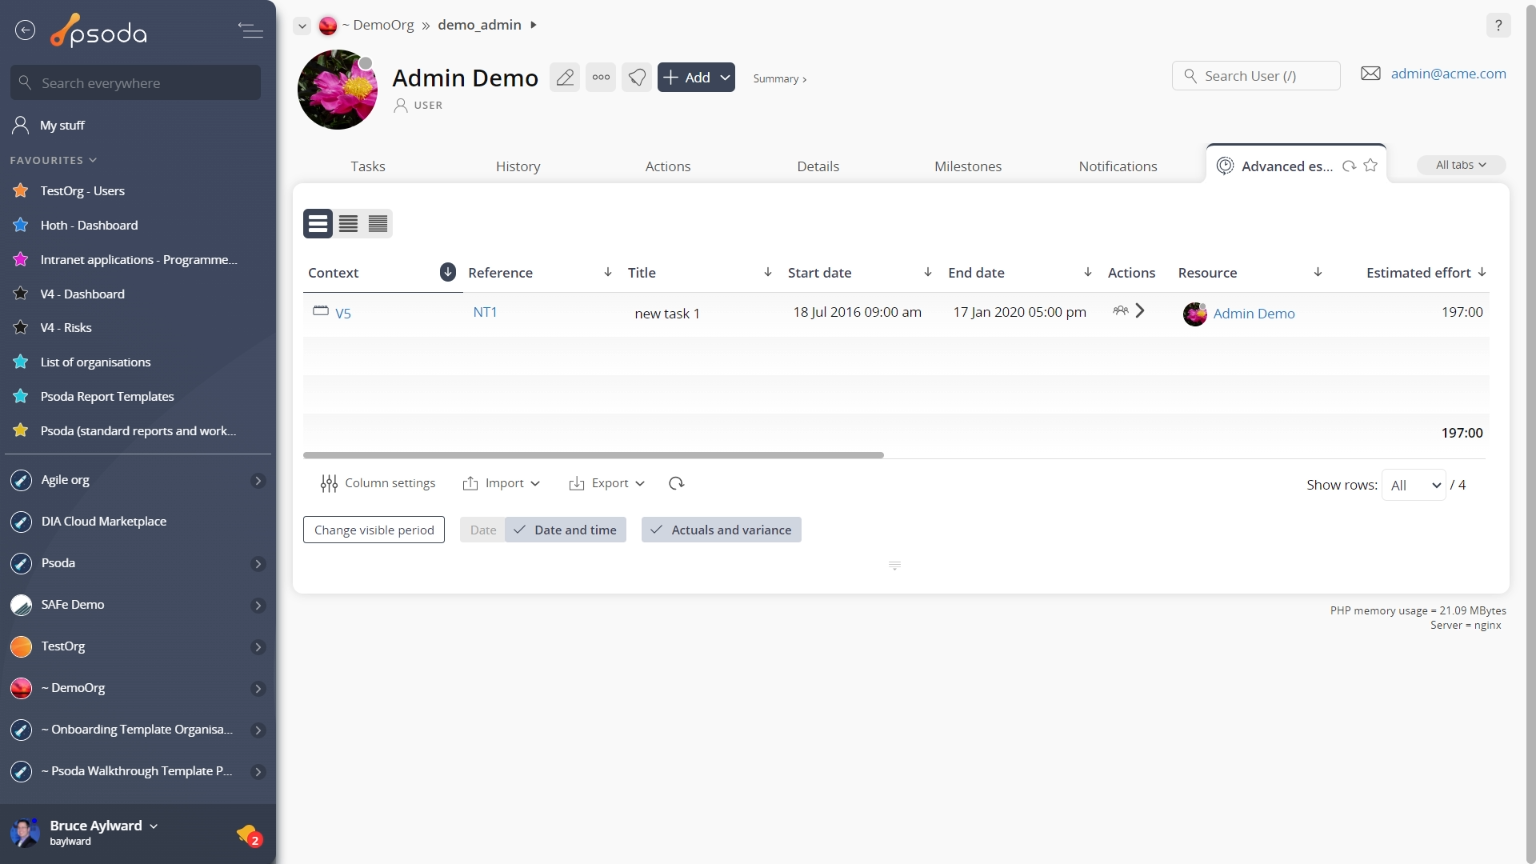This screenshot has width=1536, height=864.
Task: Open the admin@acme.com email link
Action: [x=1448, y=73]
